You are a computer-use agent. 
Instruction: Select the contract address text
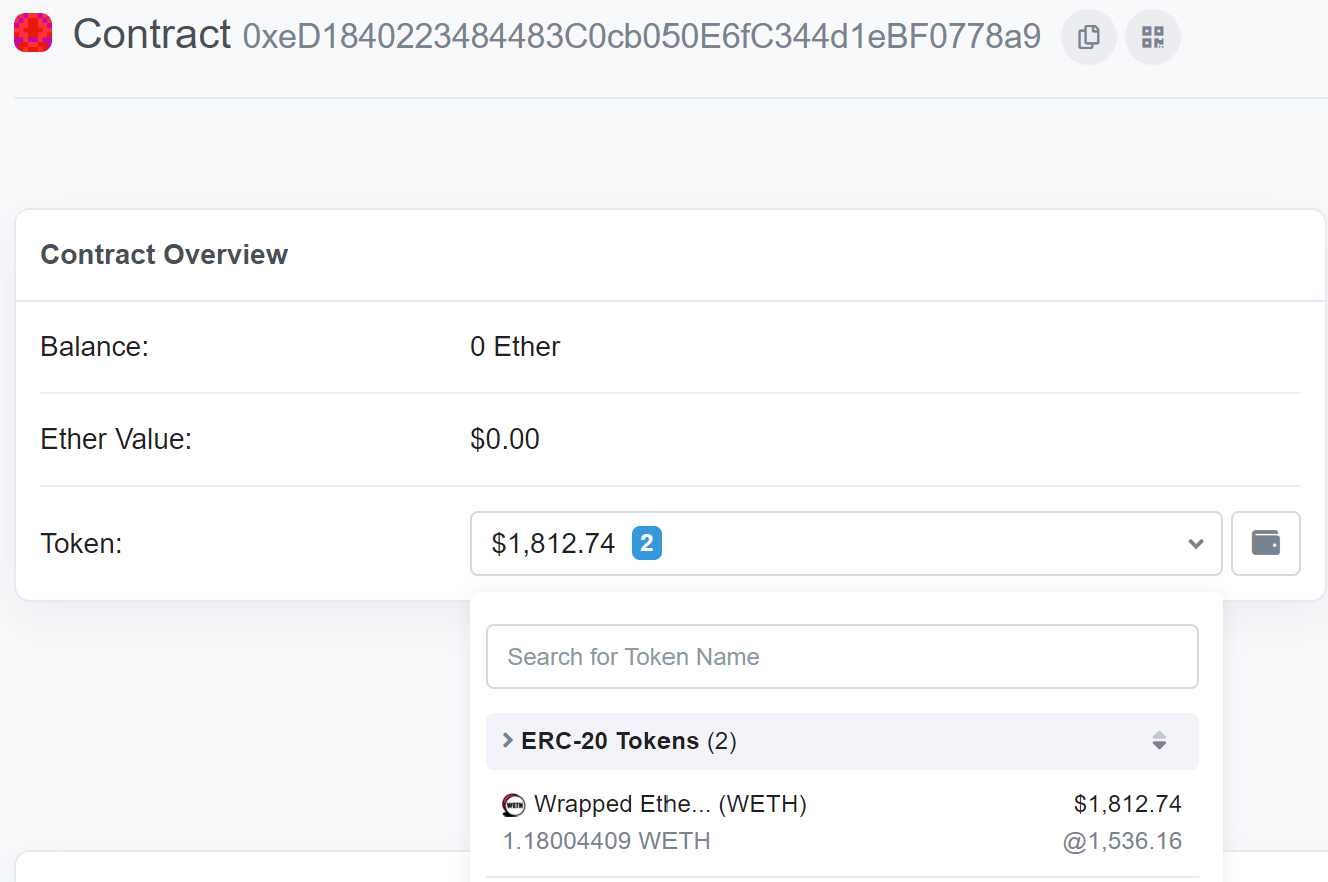click(641, 37)
